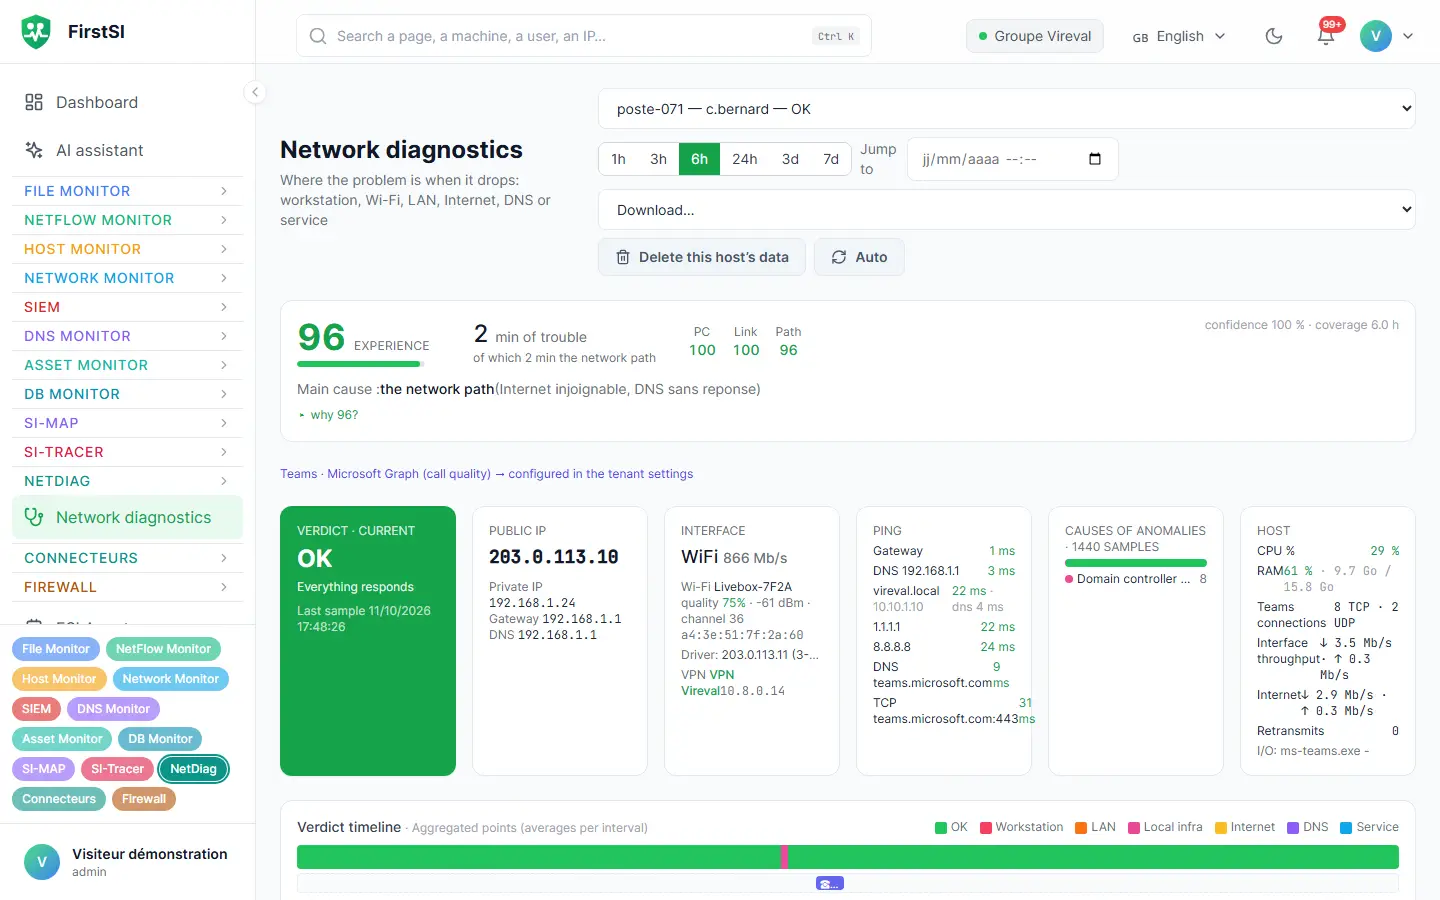Click the Jump to date input
Screen dimensions: 1440x900
coord(1012,159)
